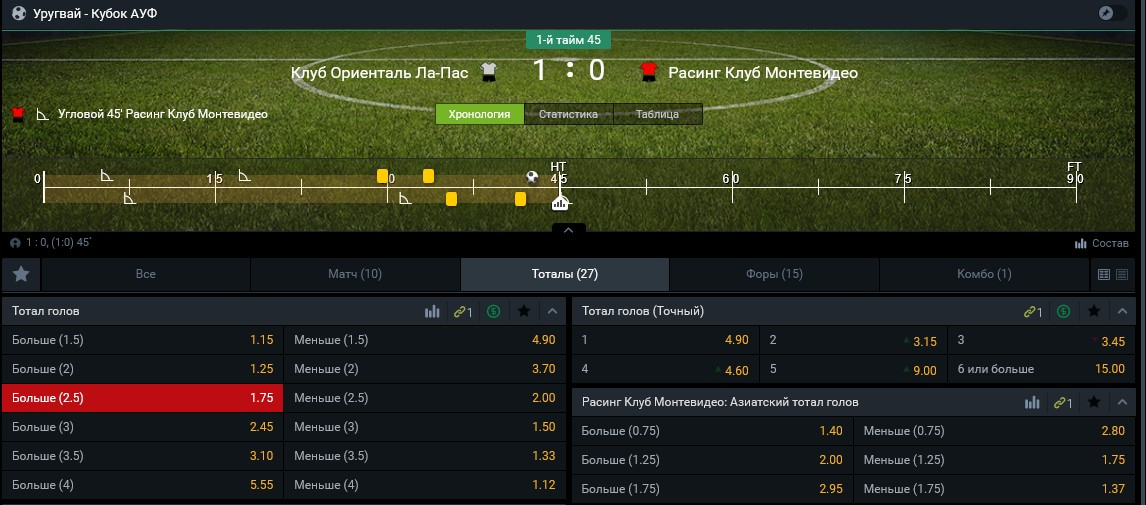Click green cash-out icon in Тотал голов (Точный) header

pos(1064,312)
